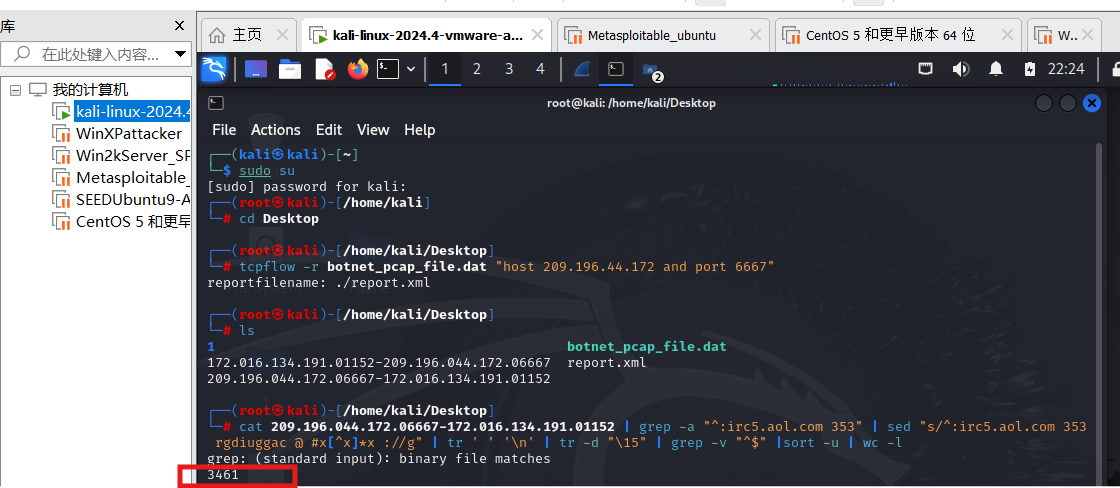Select WinXPattacker VM in library
1120x488 pixels.
[x=129, y=134]
